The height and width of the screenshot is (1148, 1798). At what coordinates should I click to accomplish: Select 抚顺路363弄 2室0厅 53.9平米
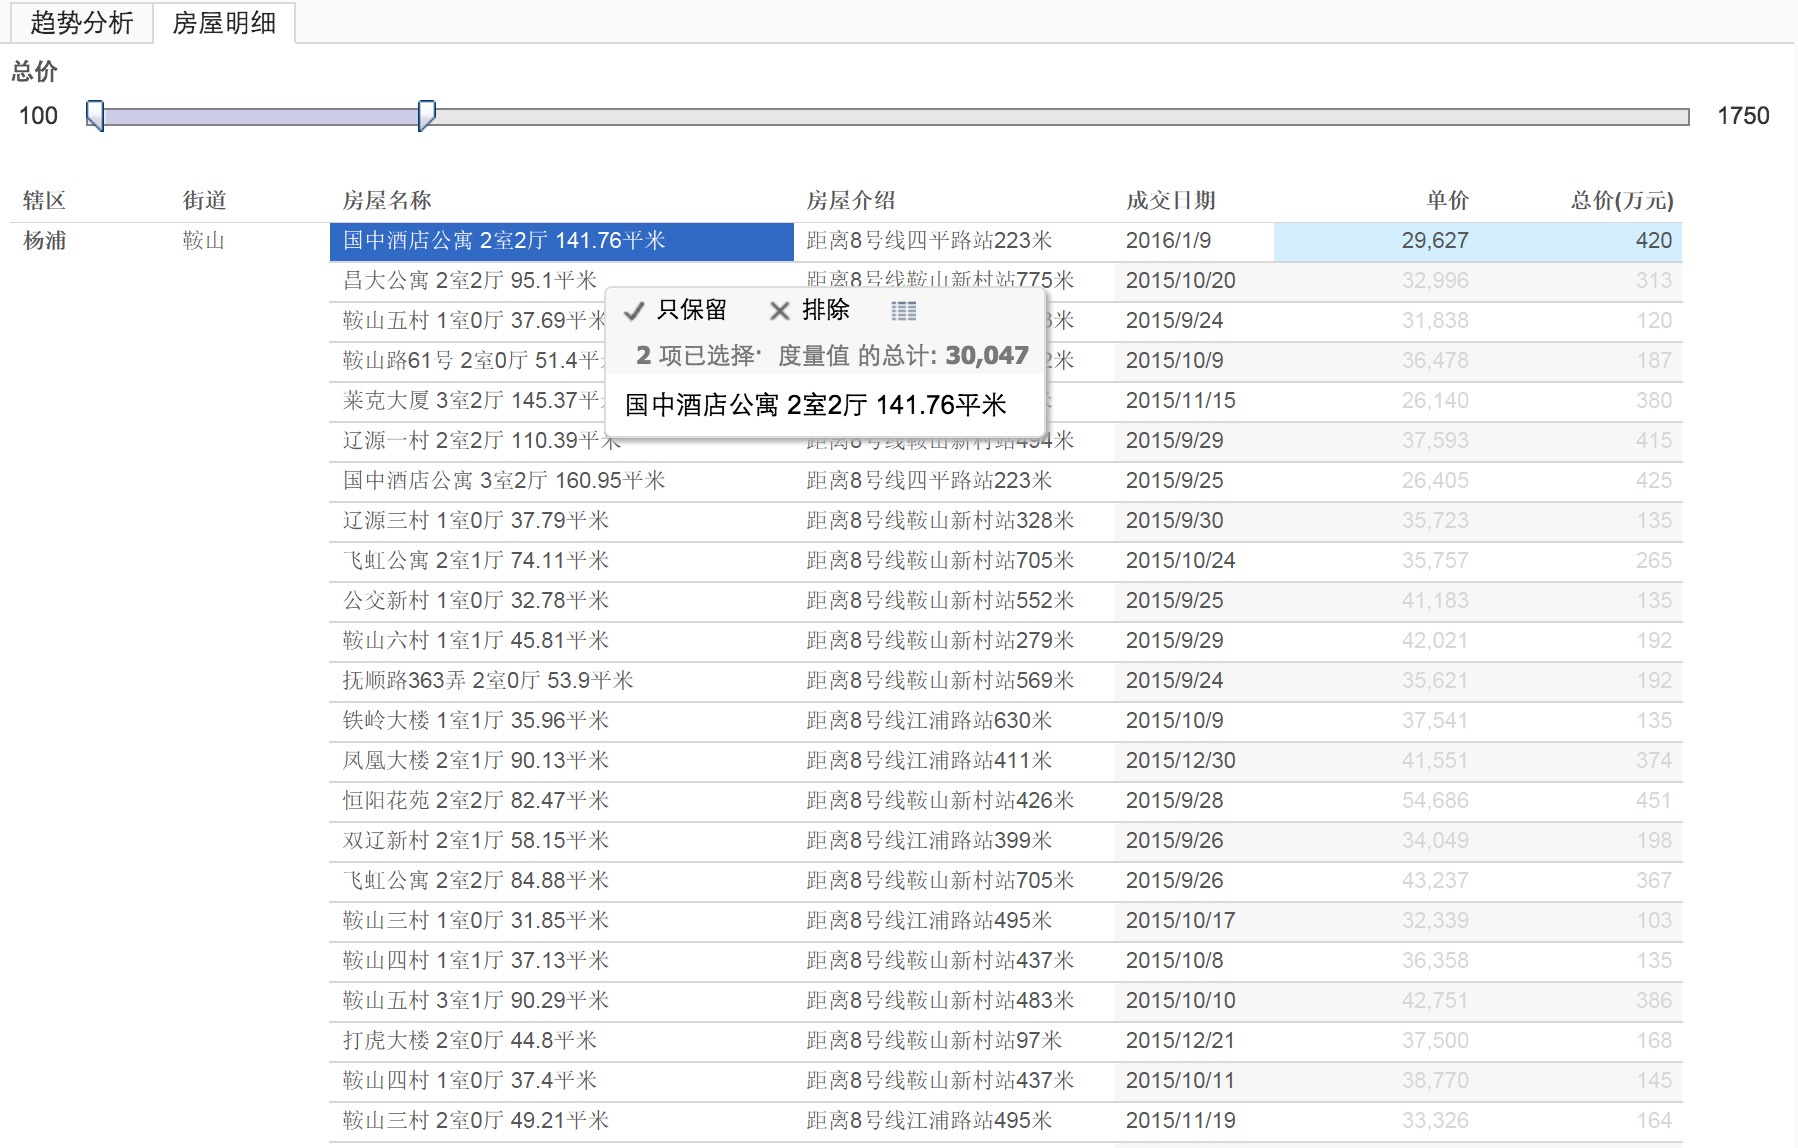(488, 680)
